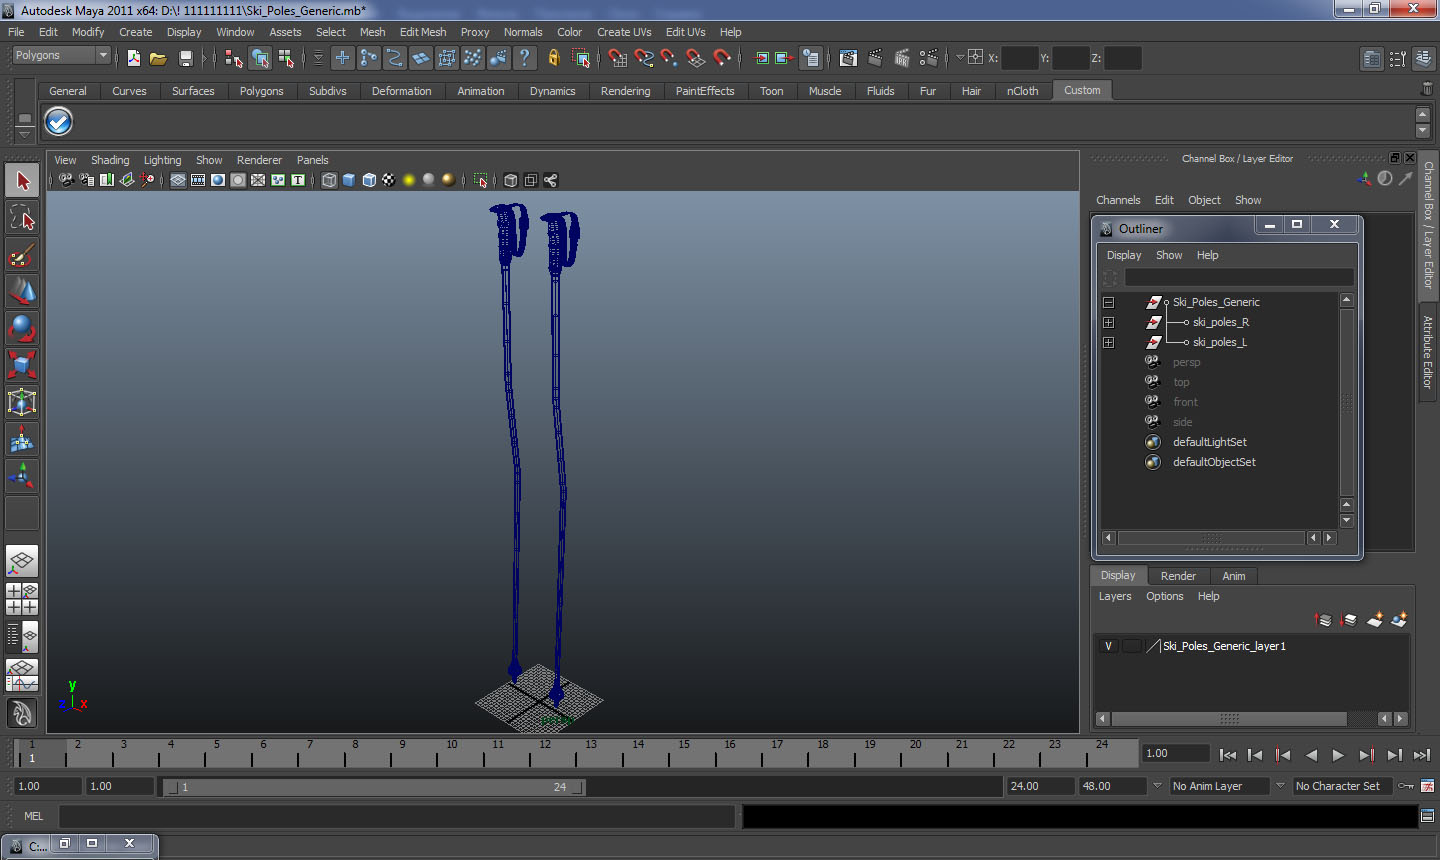The height and width of the screenshot is (860, 1440).
Task: Click the custom shelf checkmark button
Action: pyautogui.click(x=59, y=121)
